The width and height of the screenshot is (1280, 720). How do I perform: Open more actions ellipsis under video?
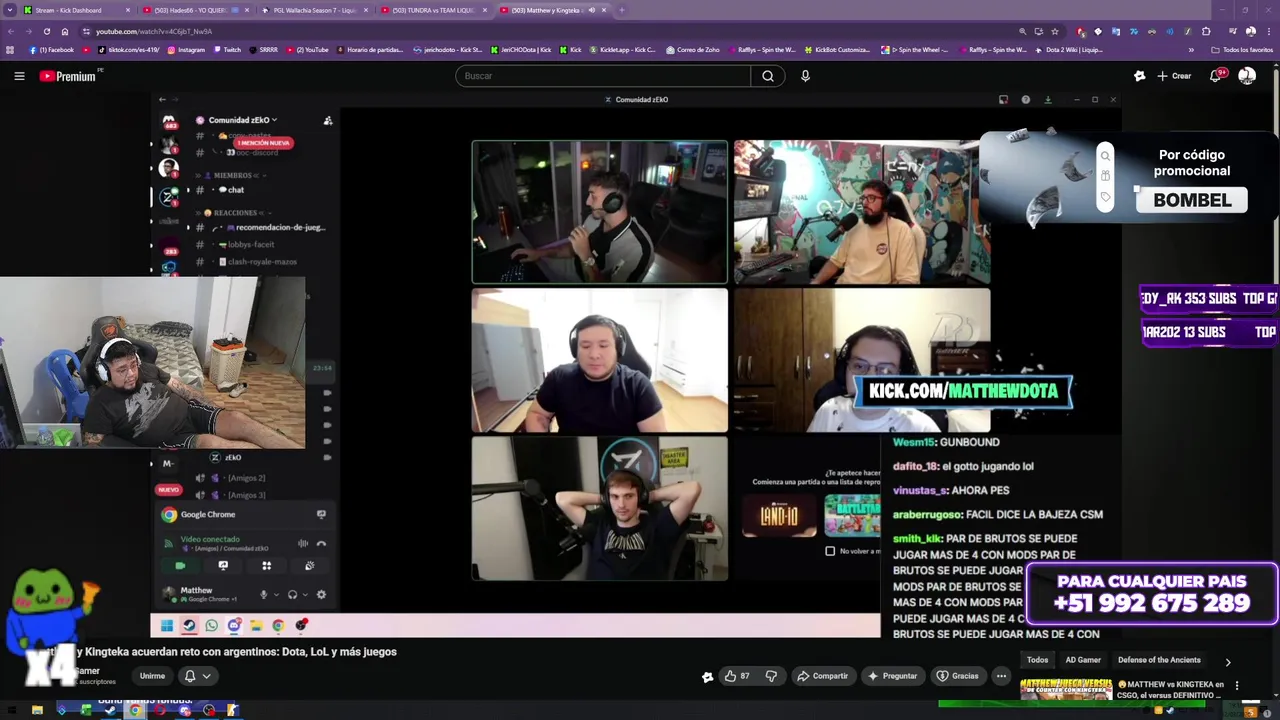[1001, 676]
